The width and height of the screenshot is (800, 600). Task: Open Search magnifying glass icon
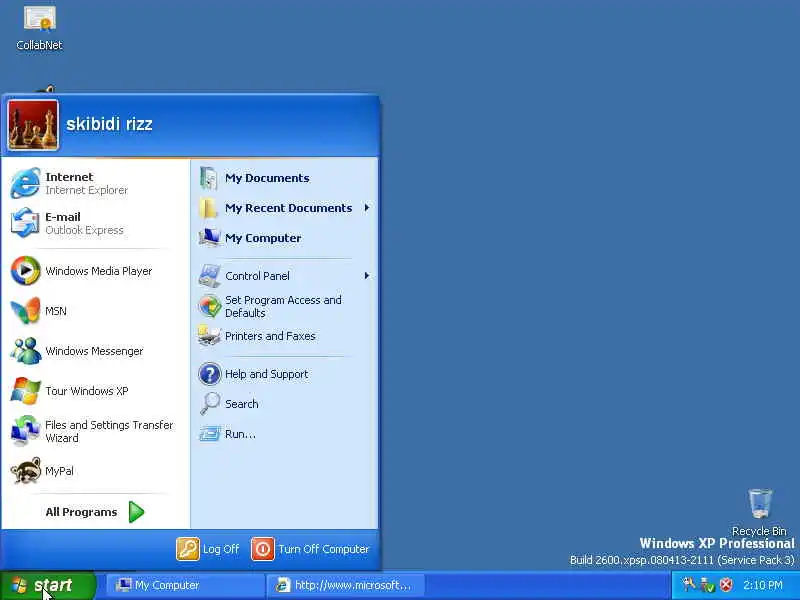click(x=209, y=404)
